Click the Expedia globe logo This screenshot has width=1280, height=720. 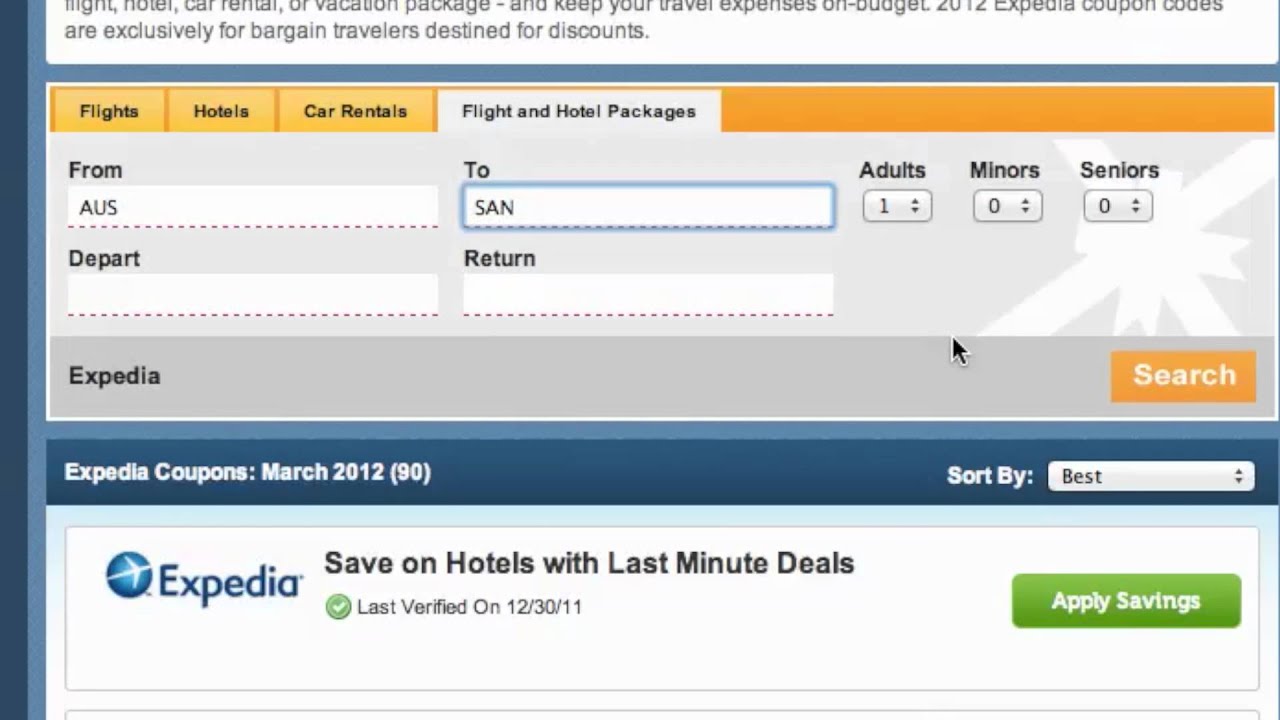pos(129,576)
